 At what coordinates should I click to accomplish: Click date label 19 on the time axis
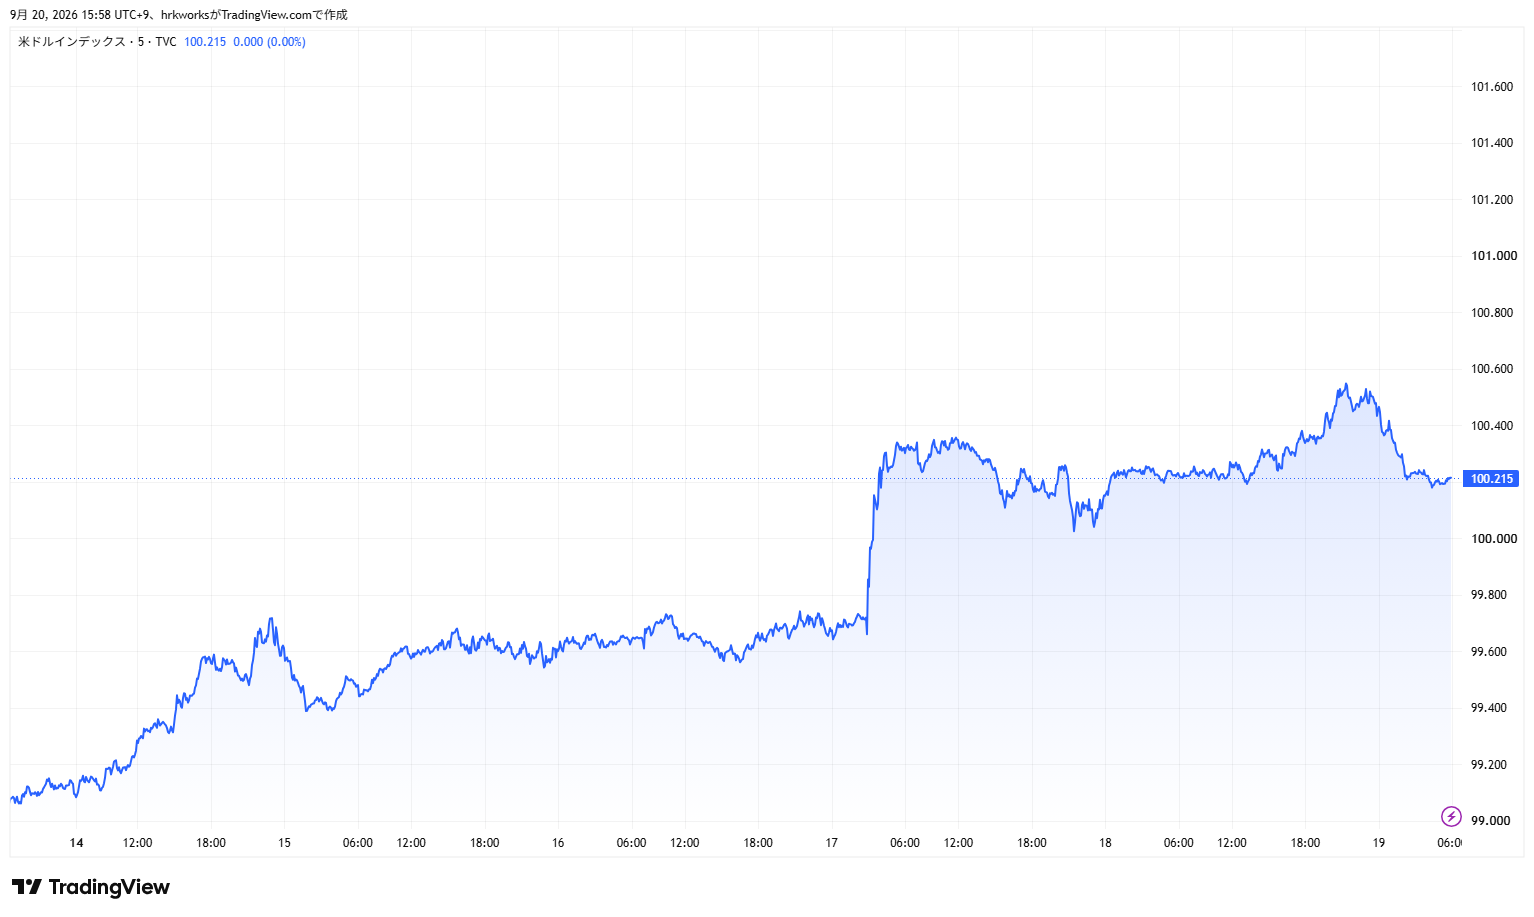pyautogui.click(x=1378, y=843)
